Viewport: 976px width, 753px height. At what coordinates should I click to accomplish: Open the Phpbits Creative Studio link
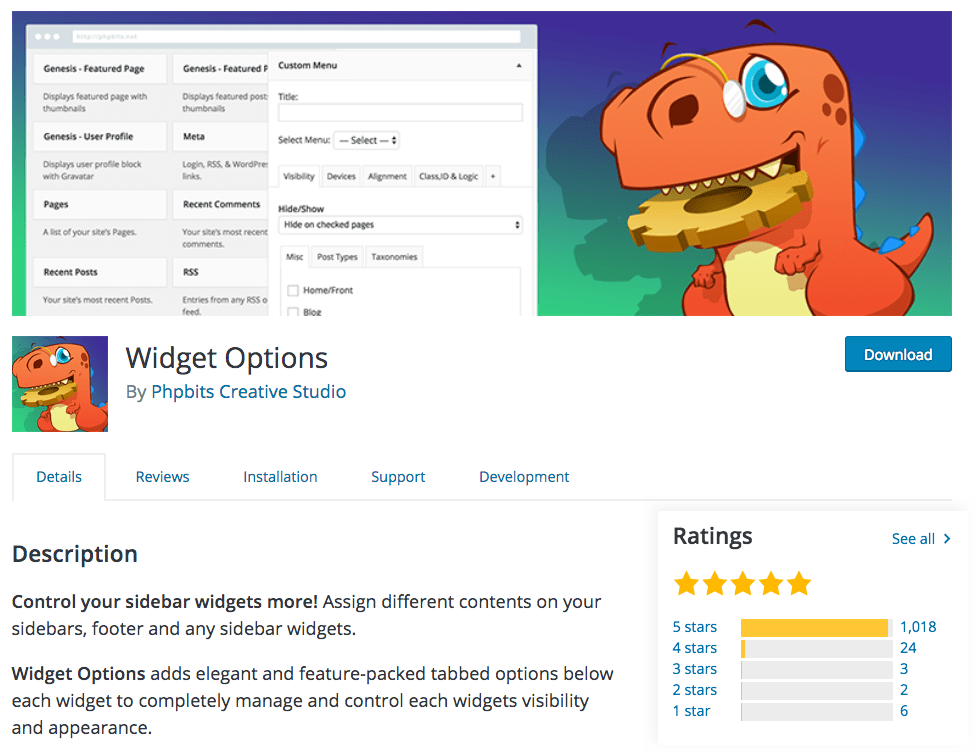(x=248, y=392)
